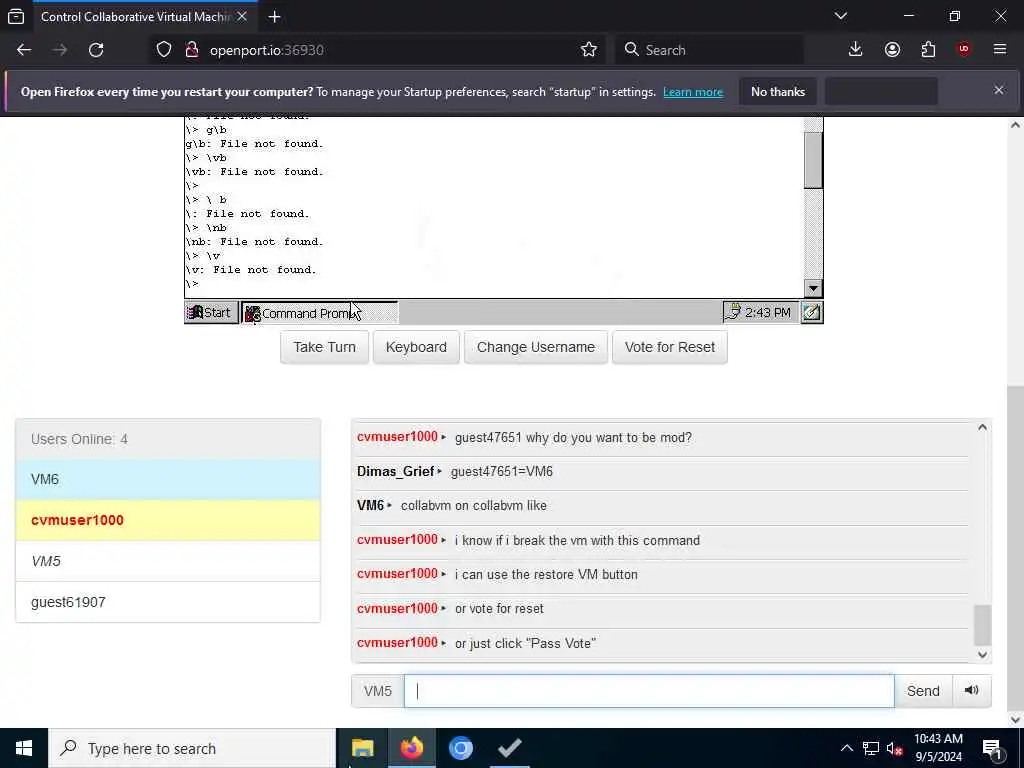Click the chat scrollbar thumb
This screenshot has height=768, width=1024.
pos(982,625)
